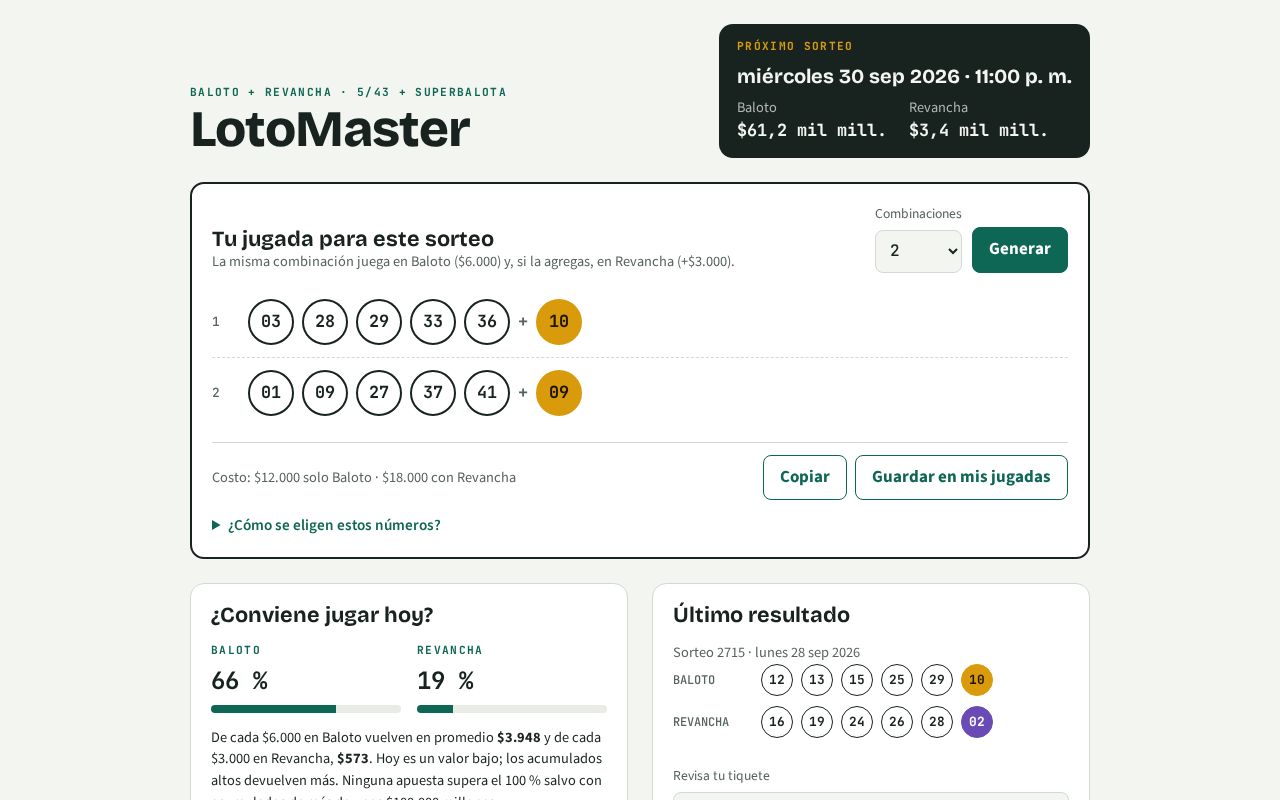
Task: Click the Copiar button
Action: click(805, 477)
